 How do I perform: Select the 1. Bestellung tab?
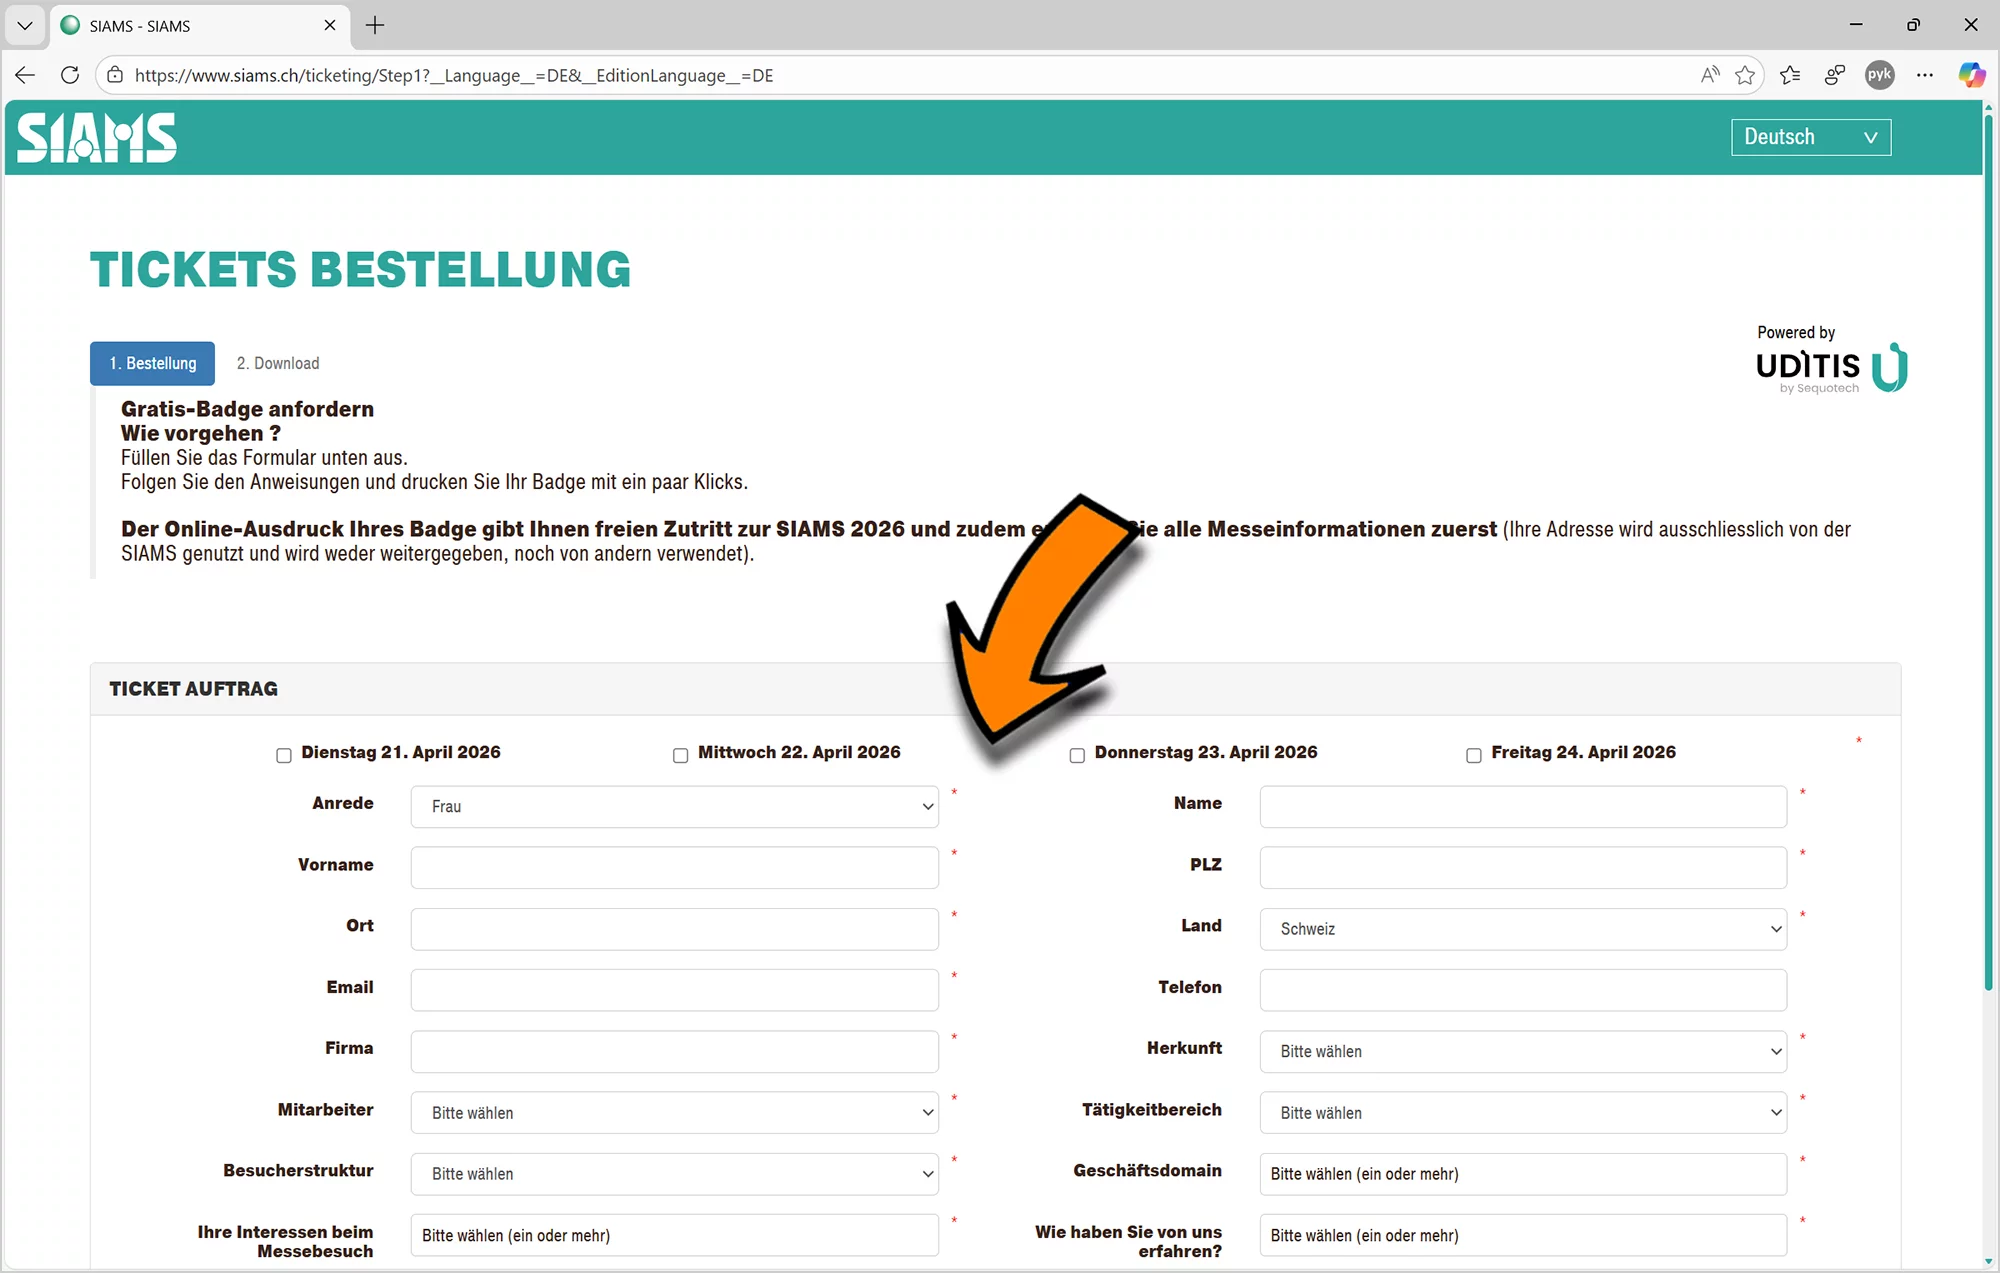(153, 363)
